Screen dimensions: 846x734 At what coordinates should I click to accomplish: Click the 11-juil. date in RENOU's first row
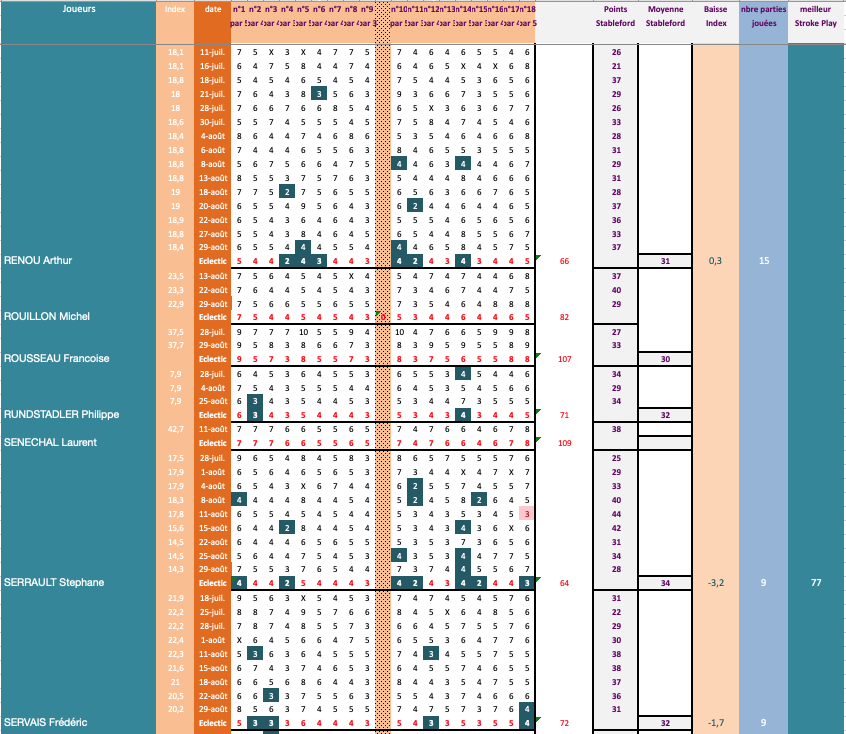(213, 52)
